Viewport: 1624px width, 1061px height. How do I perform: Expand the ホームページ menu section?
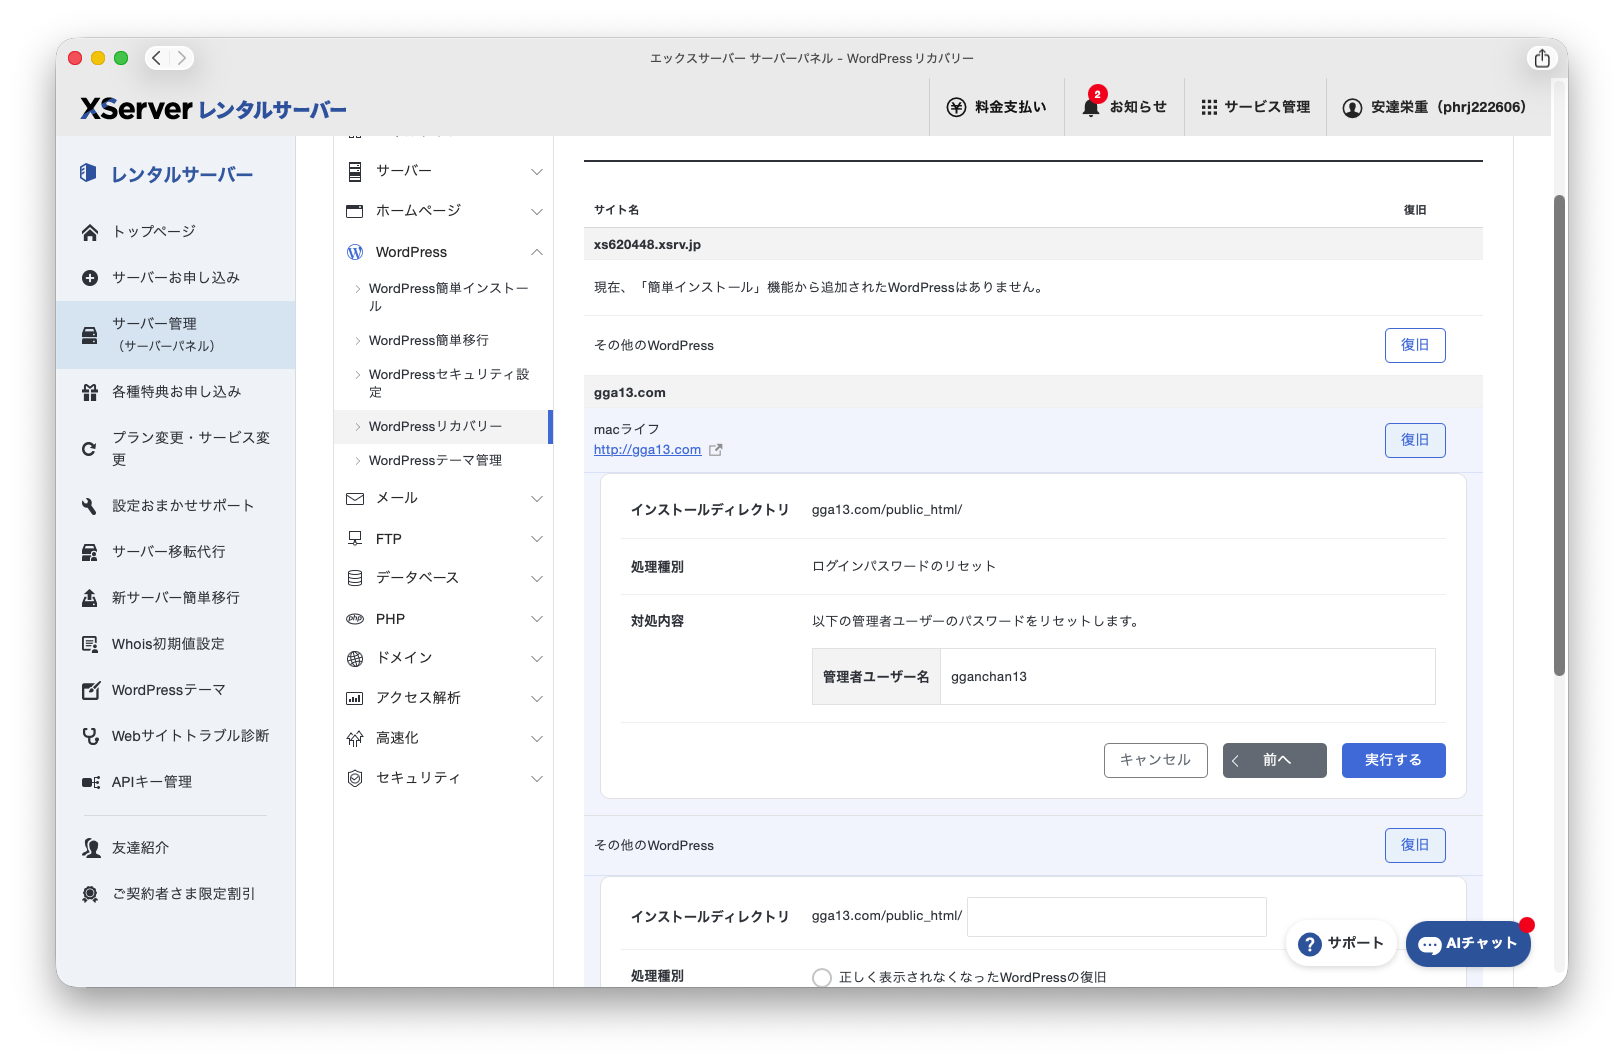tap(443, 211)
